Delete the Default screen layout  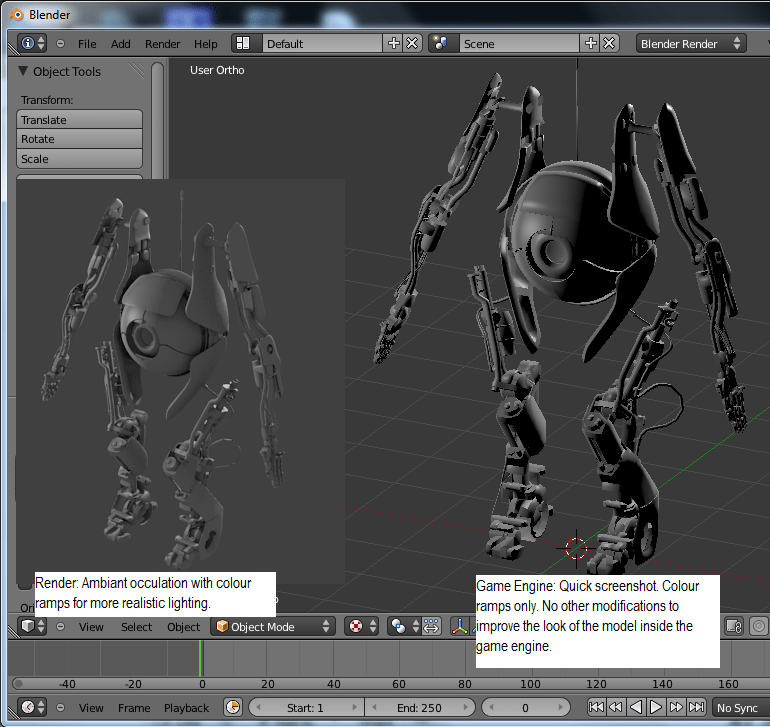pos(411,43)
